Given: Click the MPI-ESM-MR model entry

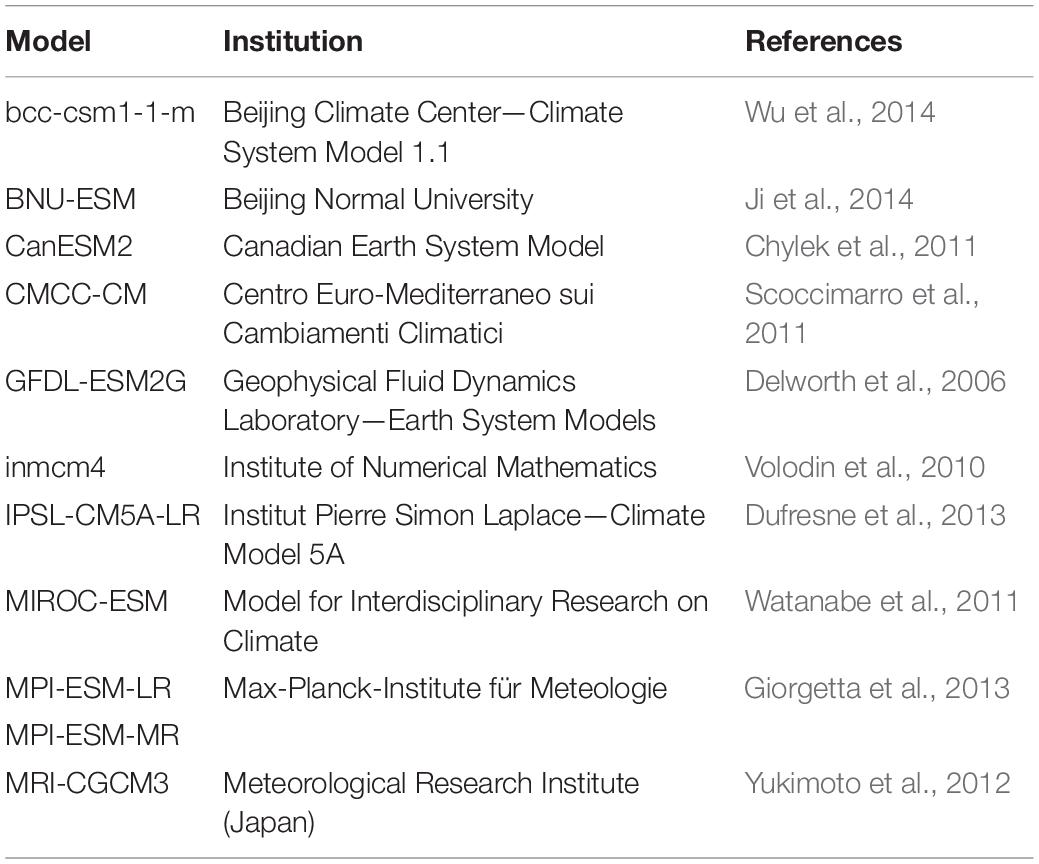Looking at the screenshot, I should pos(92,735).
